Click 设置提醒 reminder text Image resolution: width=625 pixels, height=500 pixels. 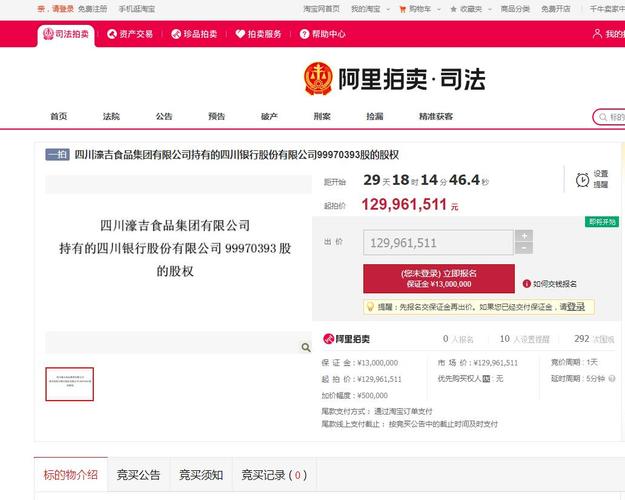pos(601,179)
